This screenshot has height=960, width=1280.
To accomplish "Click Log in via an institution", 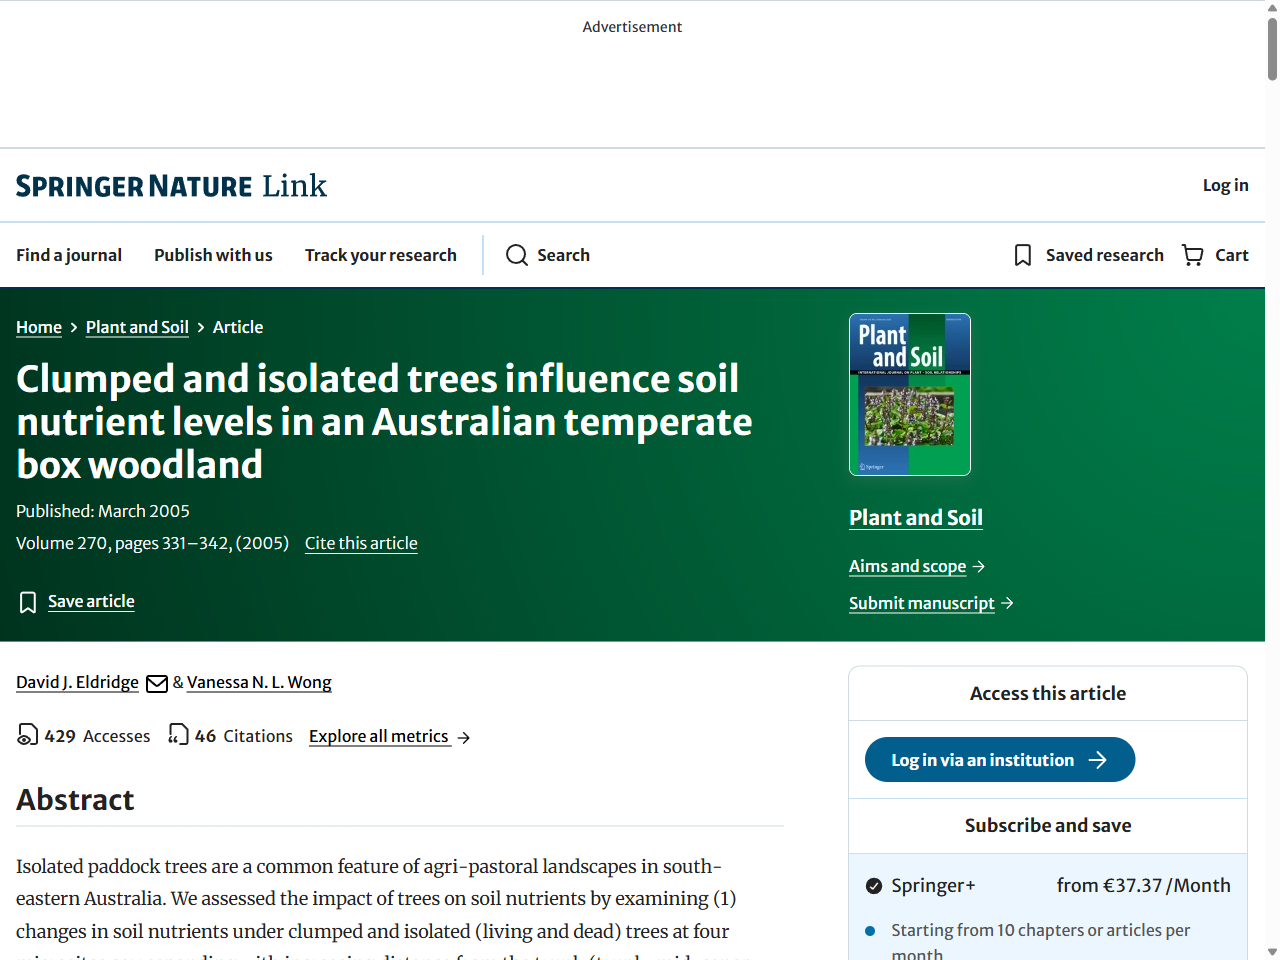I will point(999,759).
